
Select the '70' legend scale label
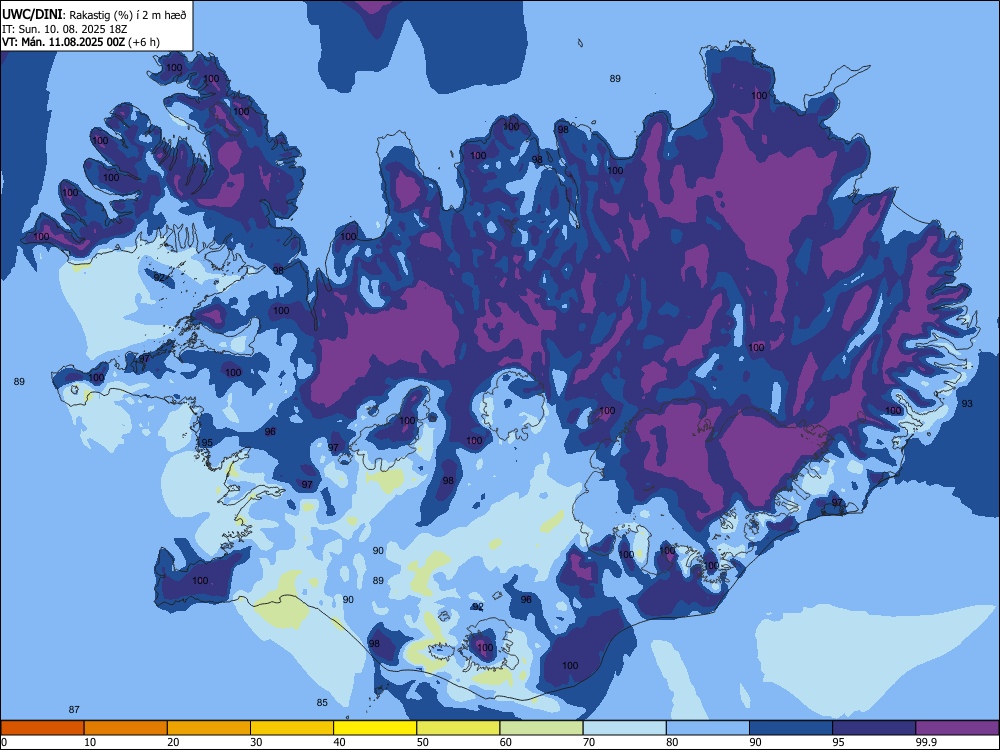pos(589,742)
